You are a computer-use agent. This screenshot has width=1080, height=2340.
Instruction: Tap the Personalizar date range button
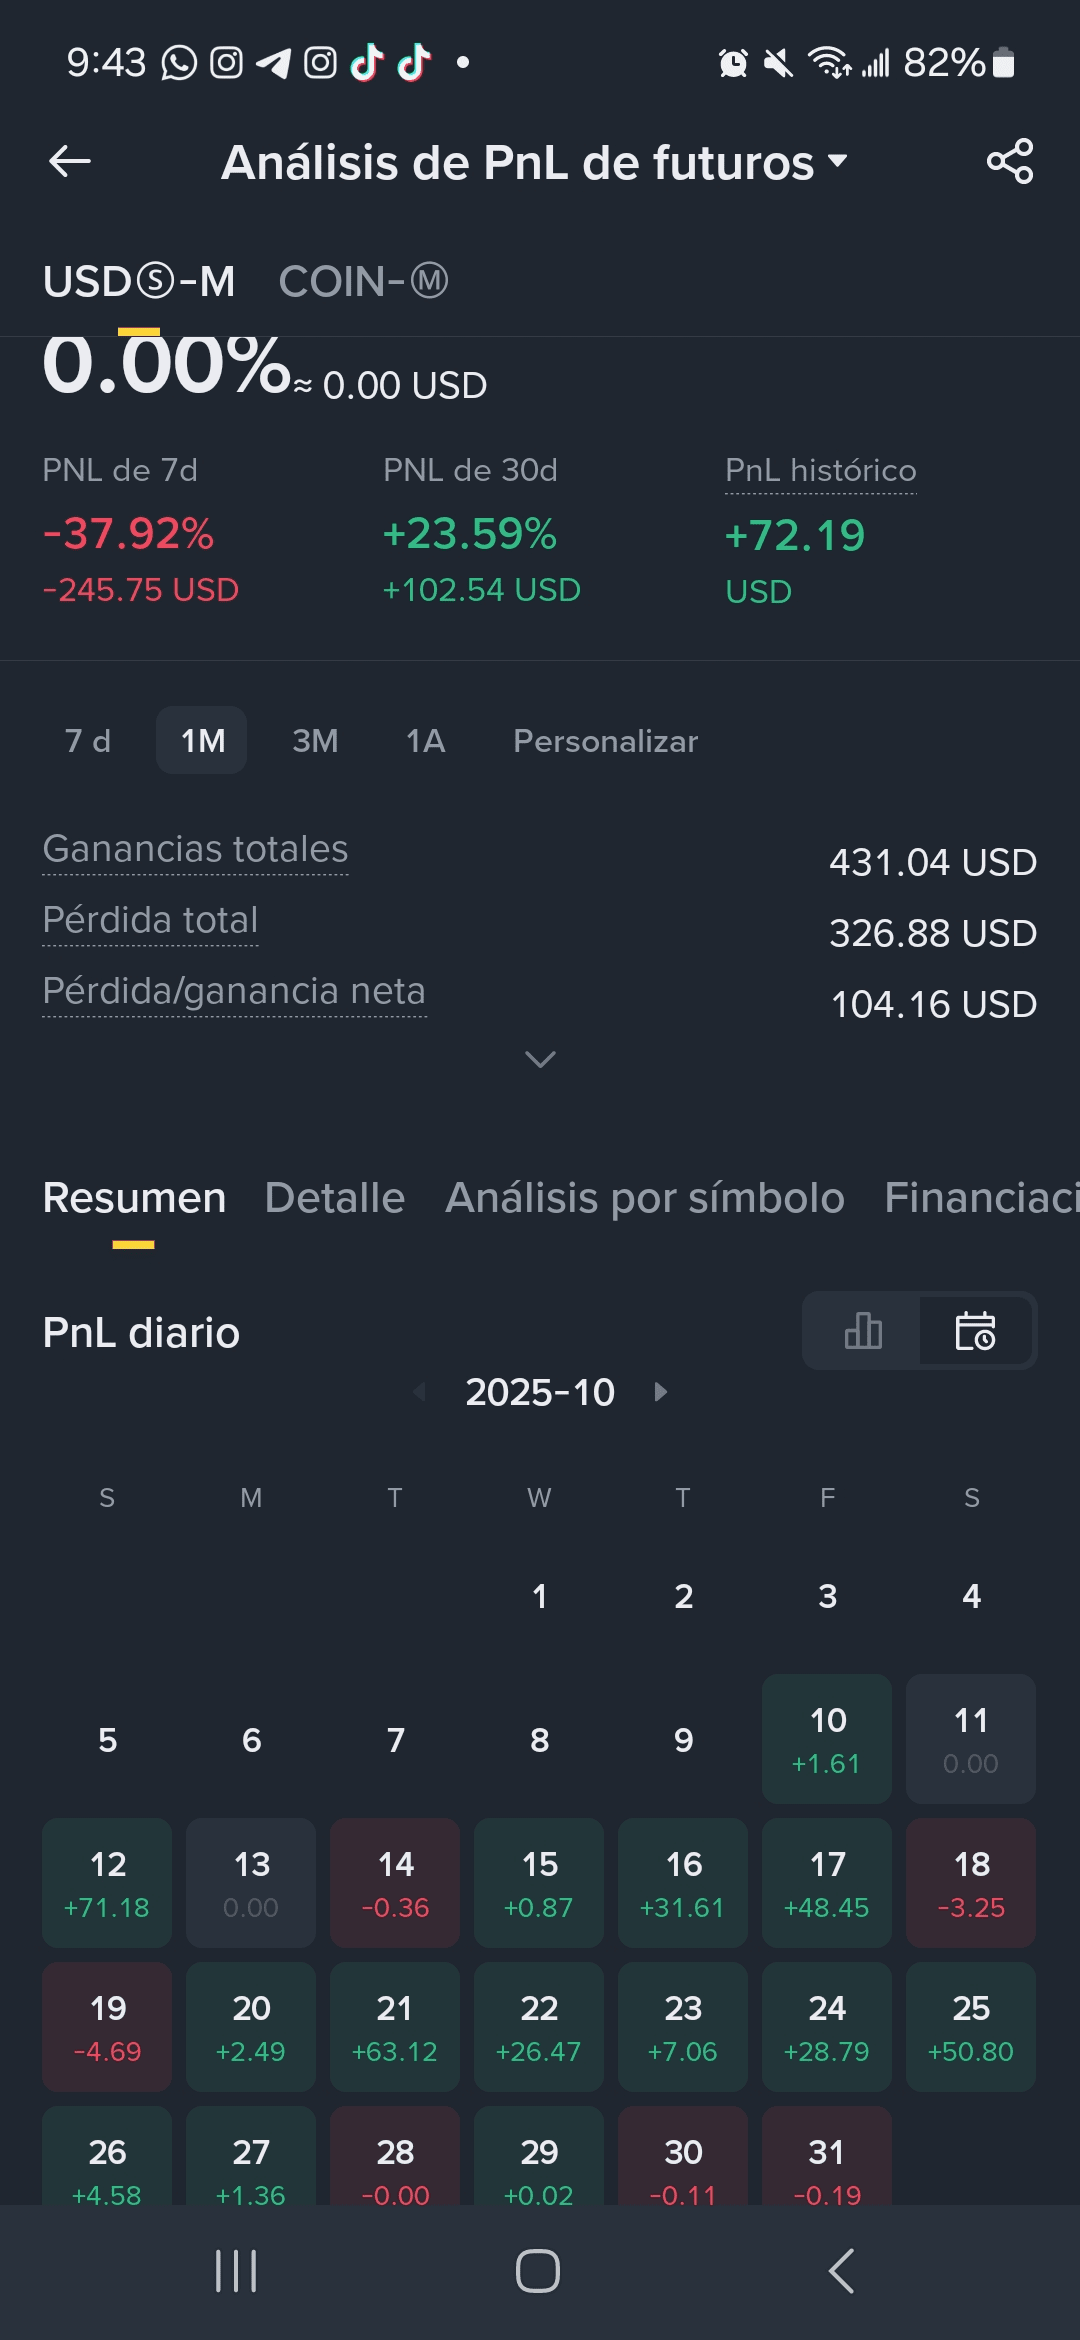coord(605,741)
